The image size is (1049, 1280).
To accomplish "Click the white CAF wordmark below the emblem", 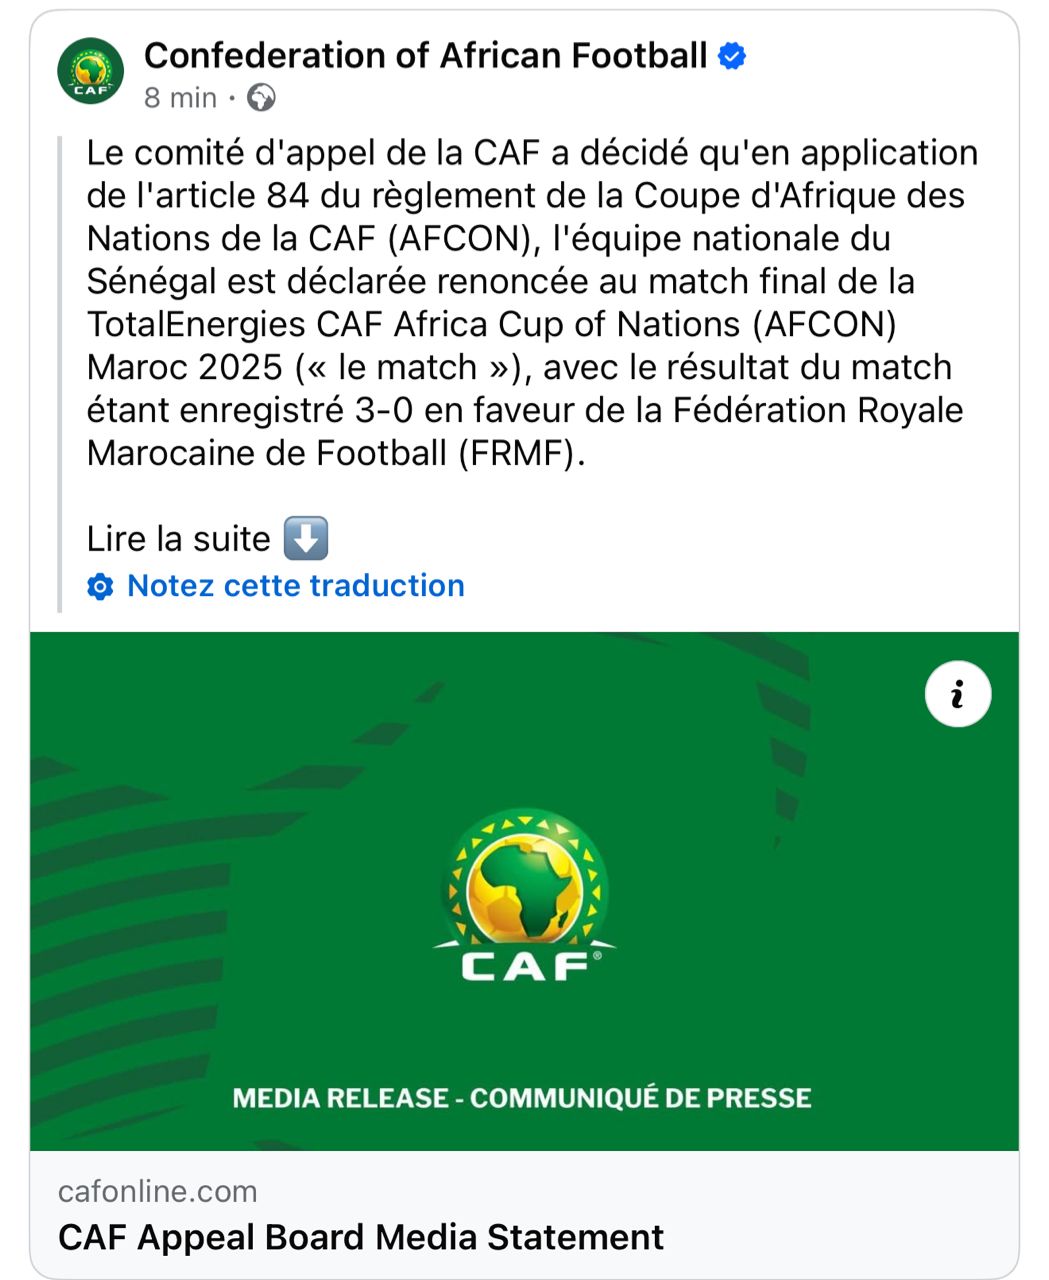I will [524, 966].
